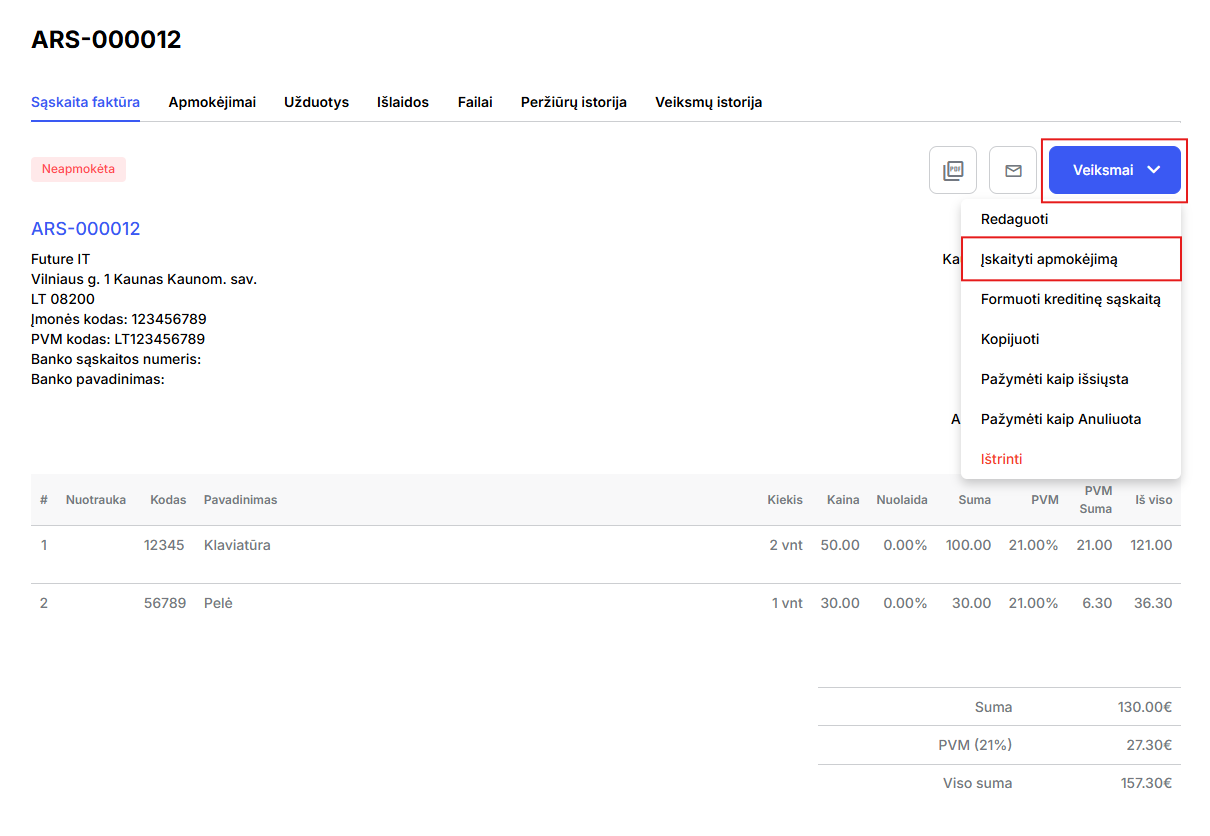
Task: Open the Veiksmai dropdown button
Action: point(1115,170)
